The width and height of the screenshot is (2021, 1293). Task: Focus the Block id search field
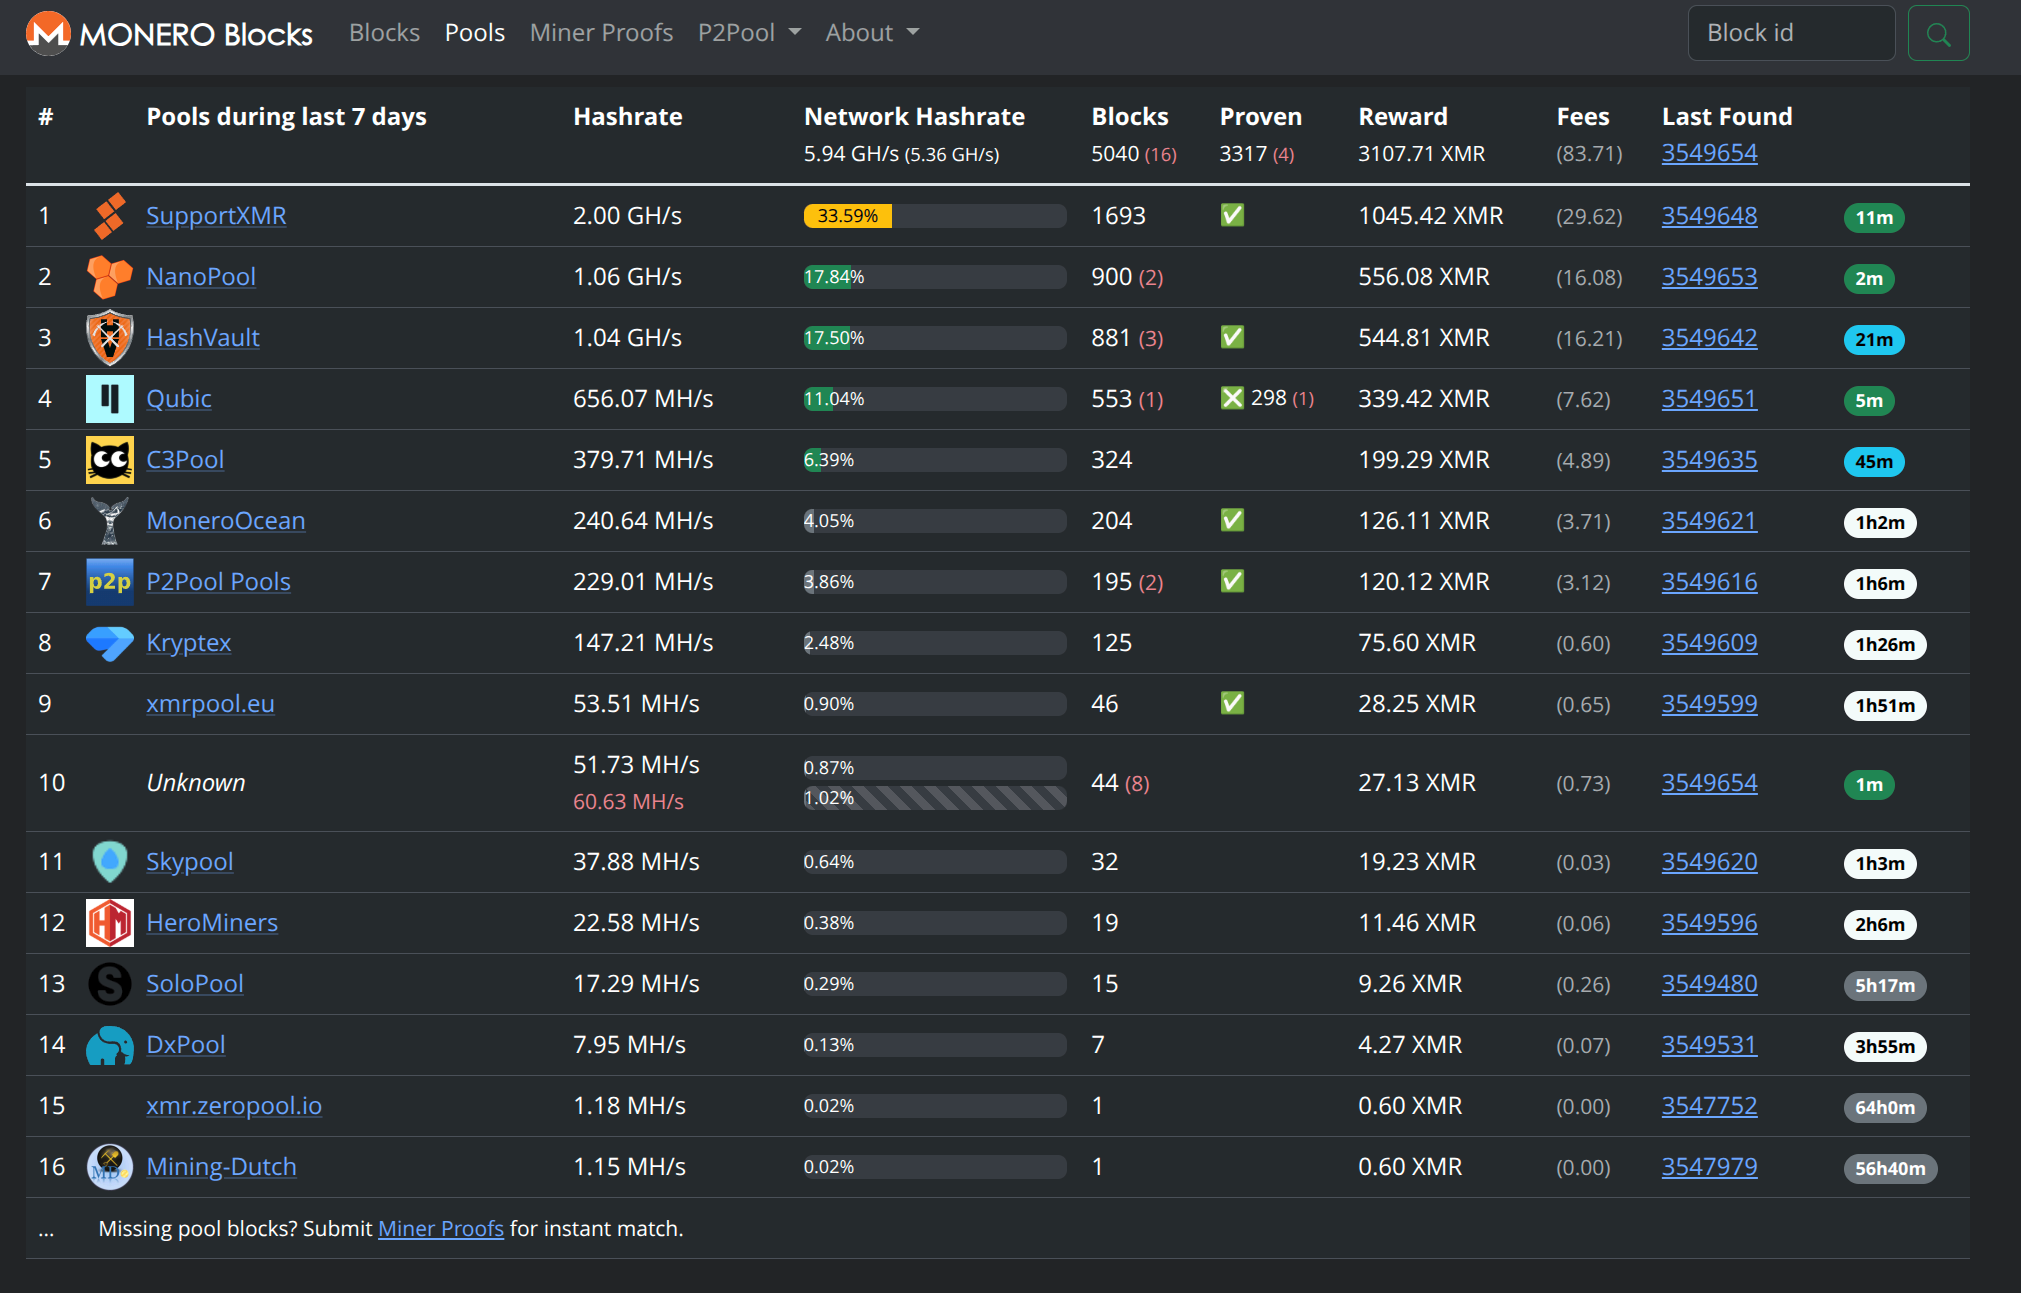click(x=1790, y=33)
